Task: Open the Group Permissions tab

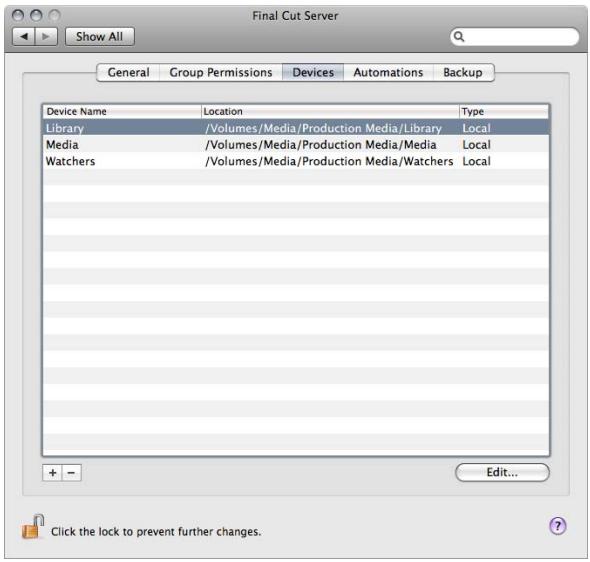Action: click(221, 72)
